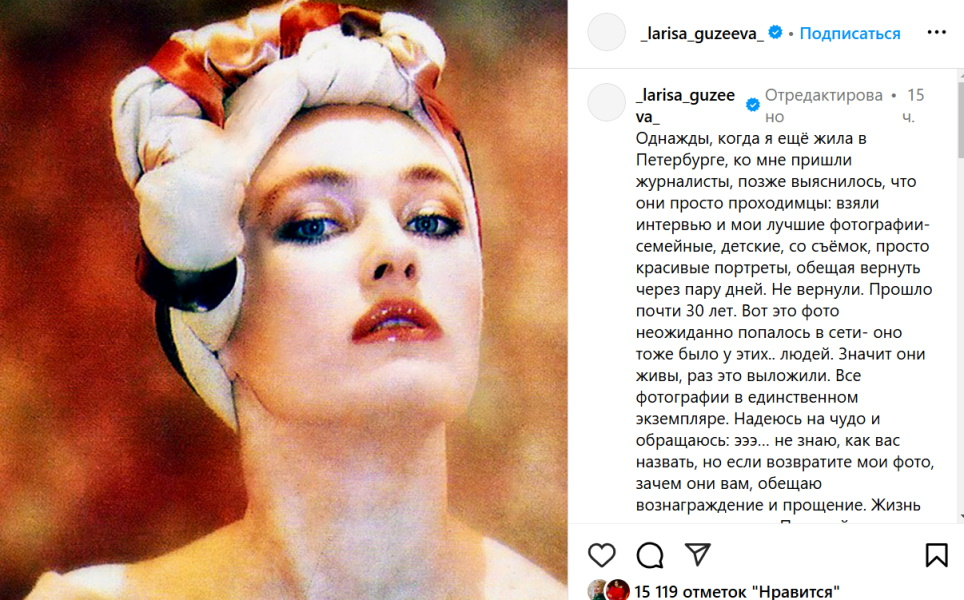Save the post with the bookmark icon
Screen dimensions: 964x600
[x=936, y=555]
